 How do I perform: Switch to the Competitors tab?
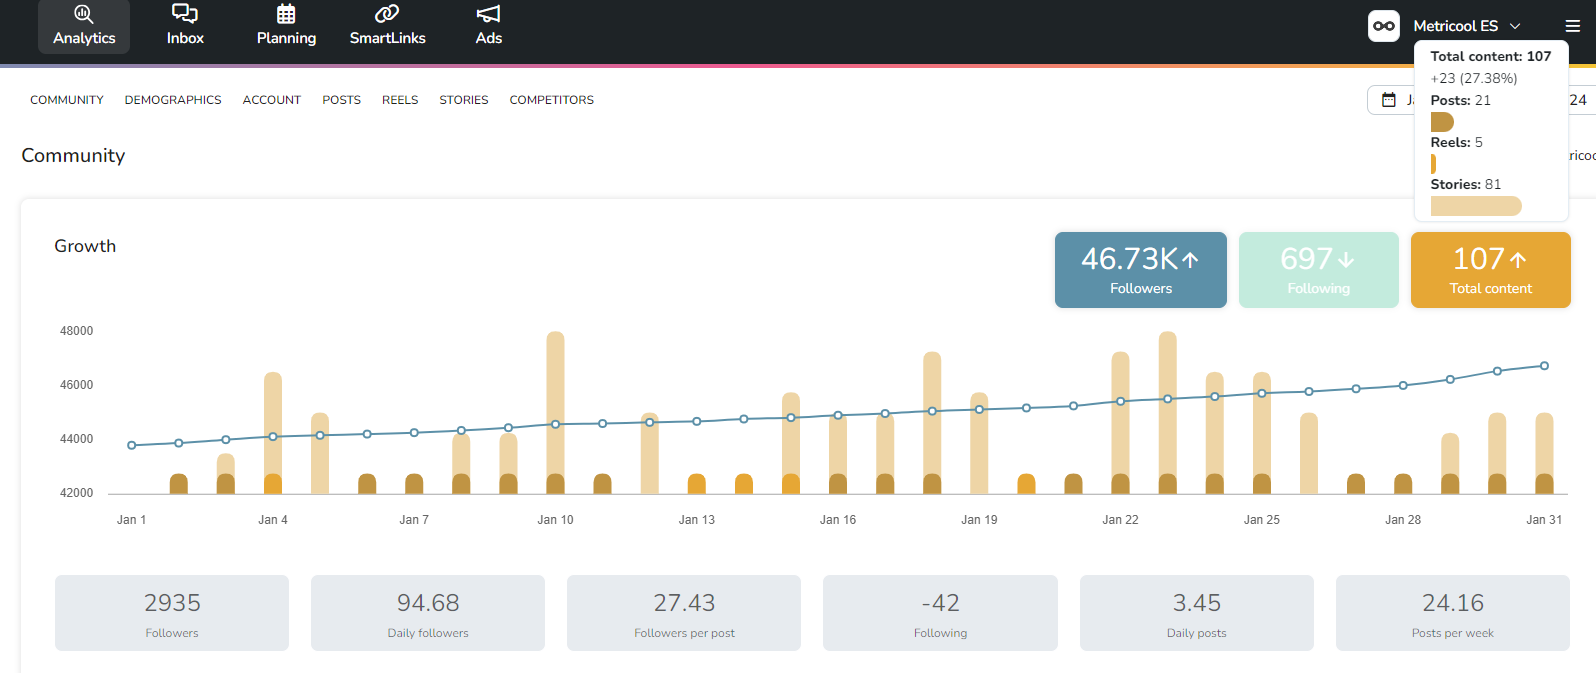click(x=551, y=100)
